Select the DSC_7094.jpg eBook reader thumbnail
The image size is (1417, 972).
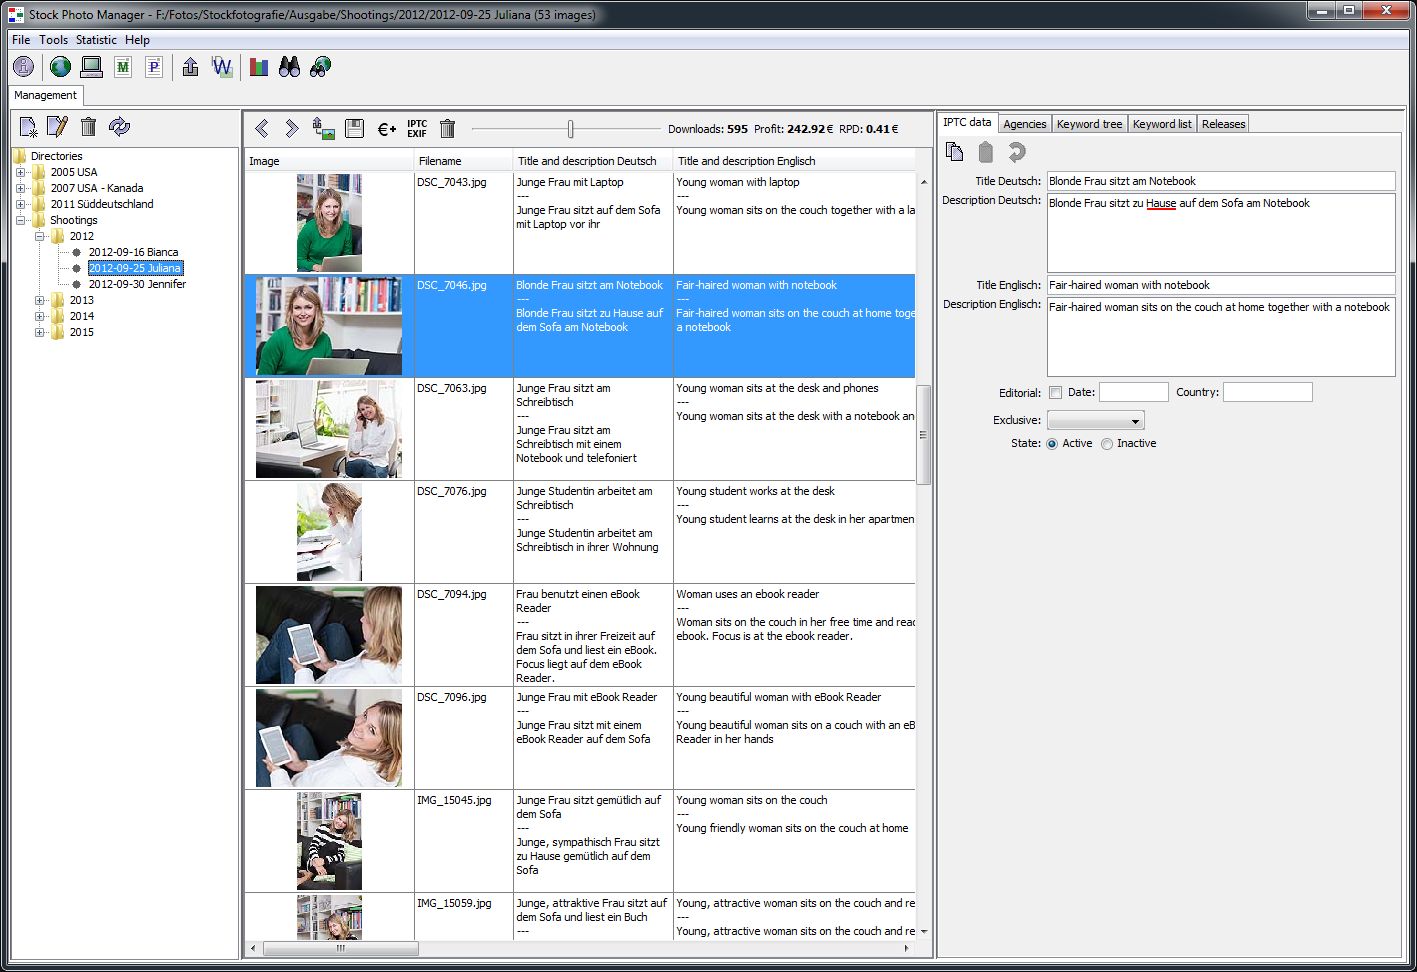329,635
